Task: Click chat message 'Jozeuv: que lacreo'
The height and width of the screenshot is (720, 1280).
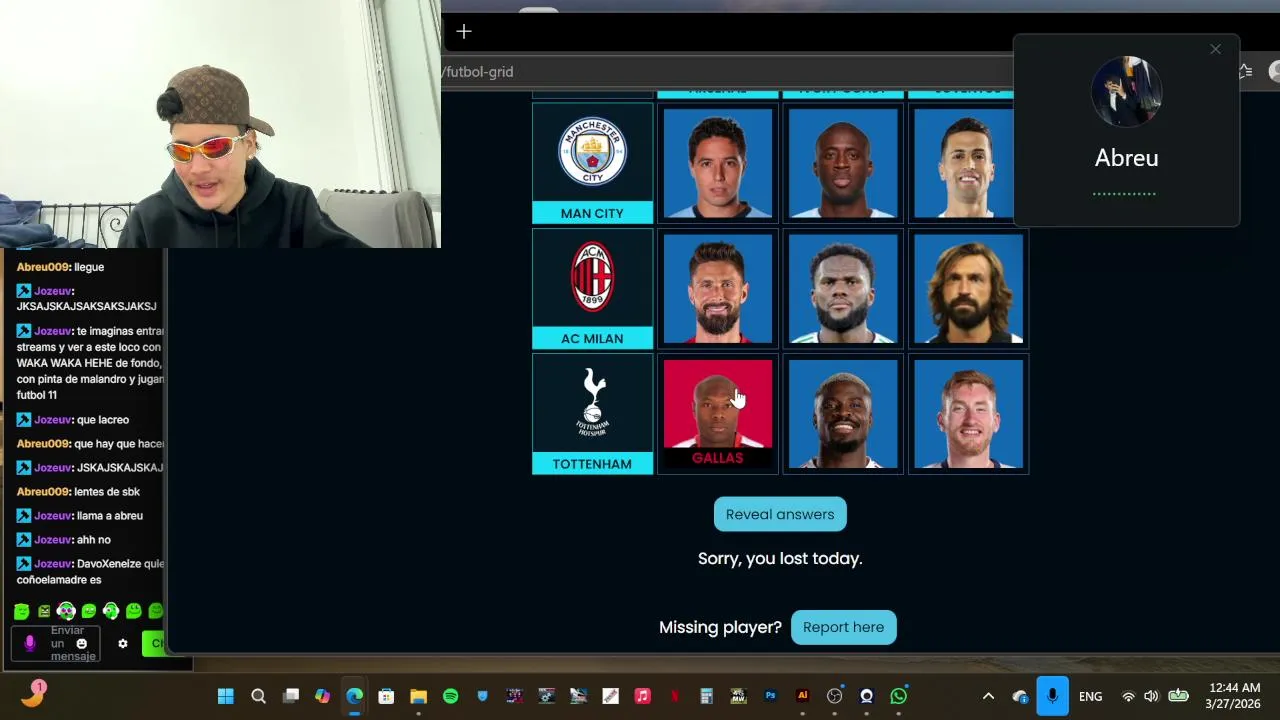Action: click(x=73, y=419)
